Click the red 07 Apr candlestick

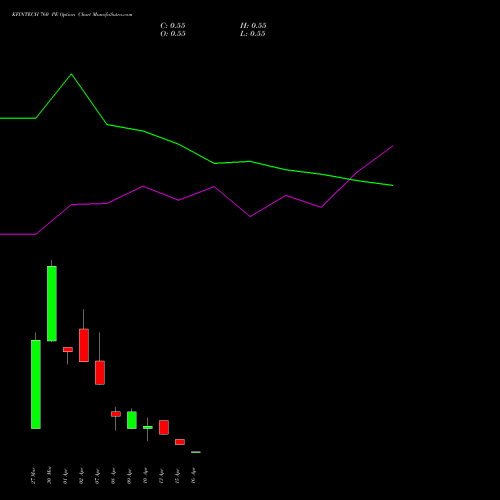[x=100, y=372]
